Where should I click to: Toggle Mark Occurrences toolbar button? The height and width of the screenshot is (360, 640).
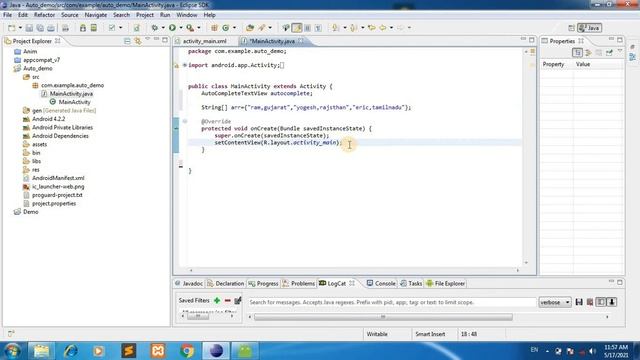pos(297,28)
